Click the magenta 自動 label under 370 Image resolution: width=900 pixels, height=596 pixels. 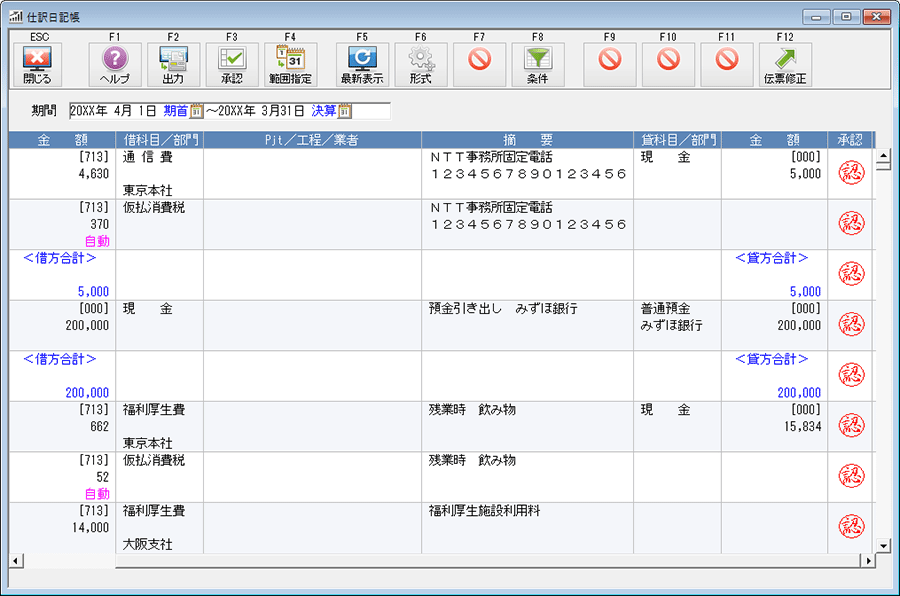point(97,241)
